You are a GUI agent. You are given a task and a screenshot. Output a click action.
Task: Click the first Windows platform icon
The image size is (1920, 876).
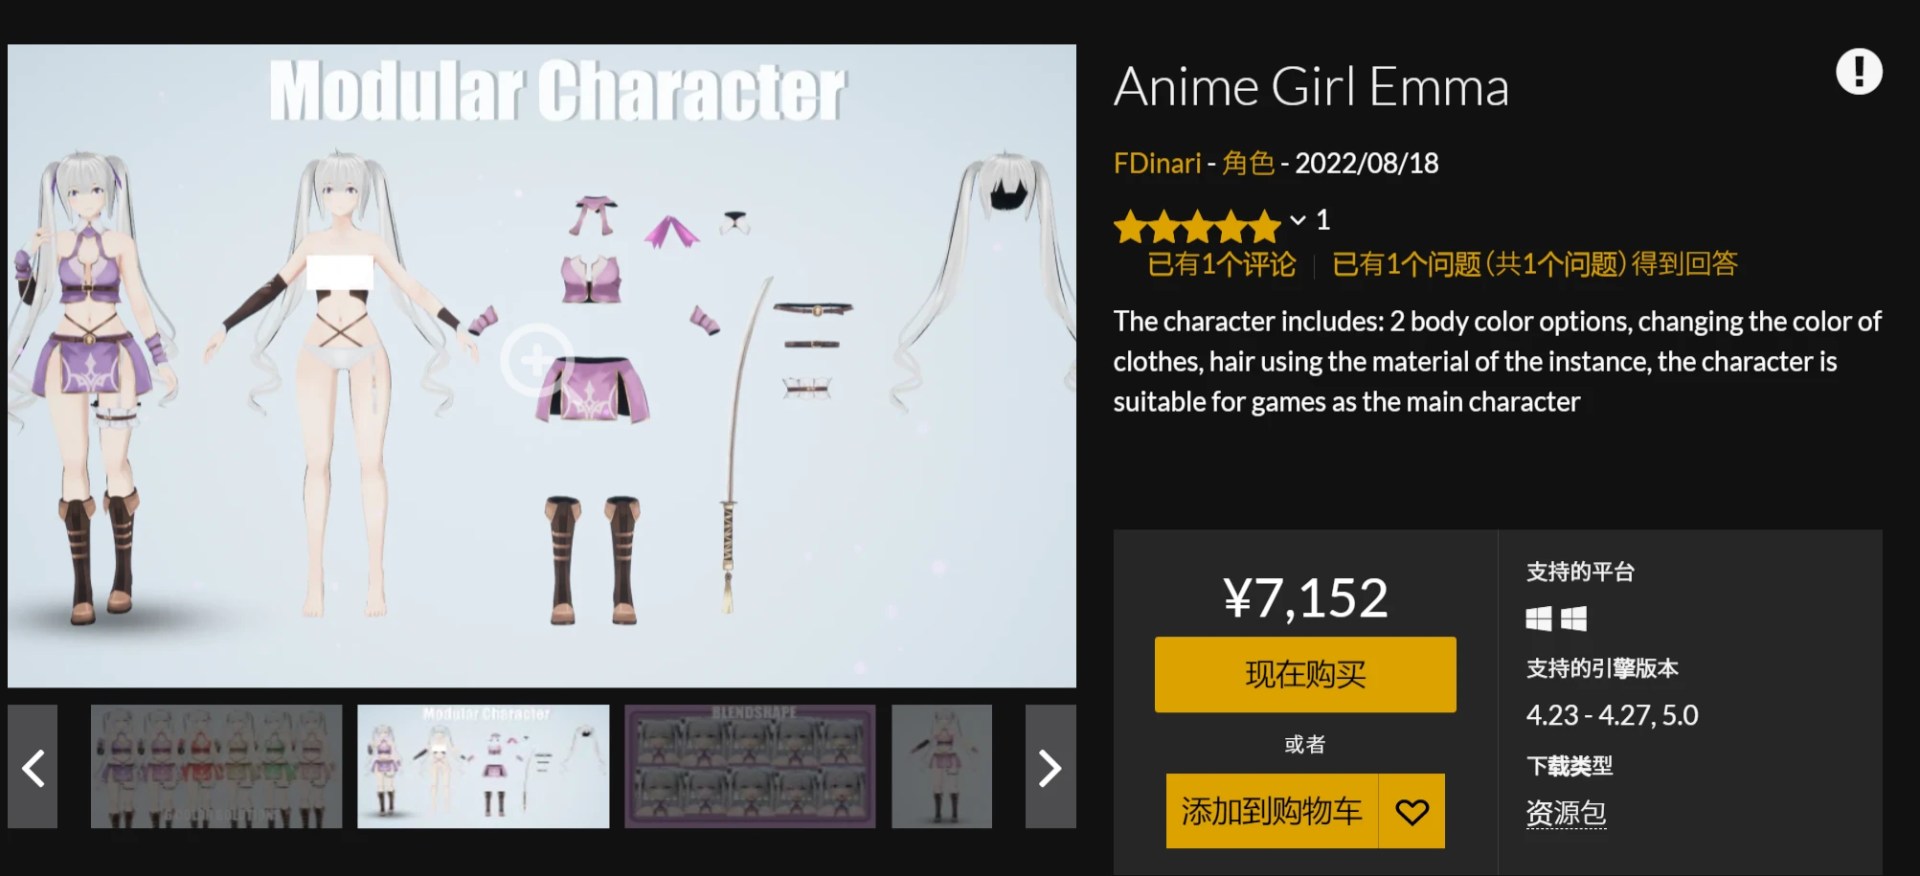(1539, 619)
